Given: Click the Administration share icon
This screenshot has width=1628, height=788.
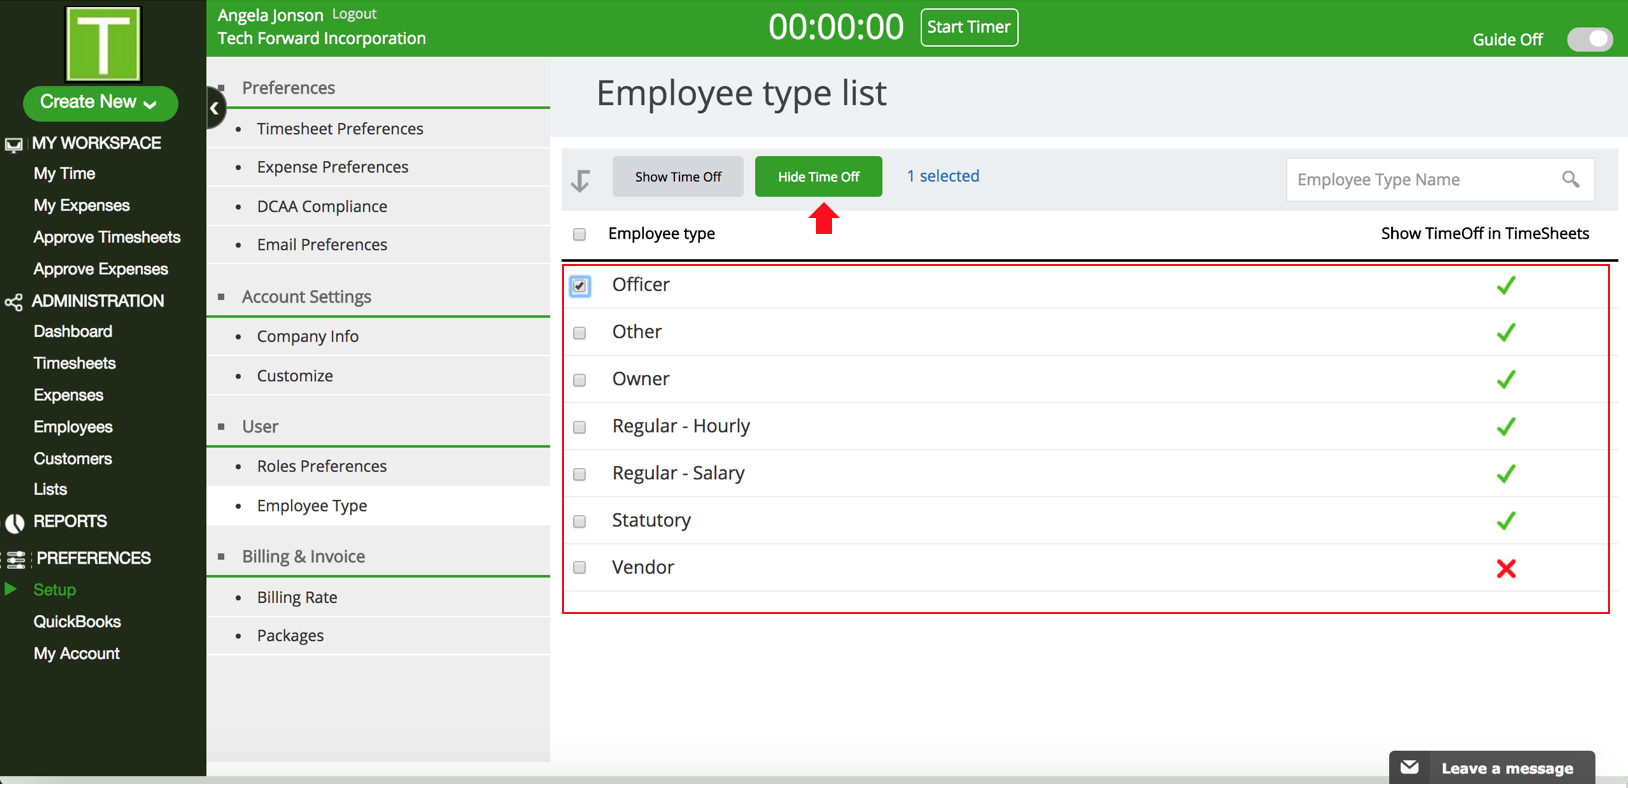Looking at the screenshot, I should click(x=14, y=302).
